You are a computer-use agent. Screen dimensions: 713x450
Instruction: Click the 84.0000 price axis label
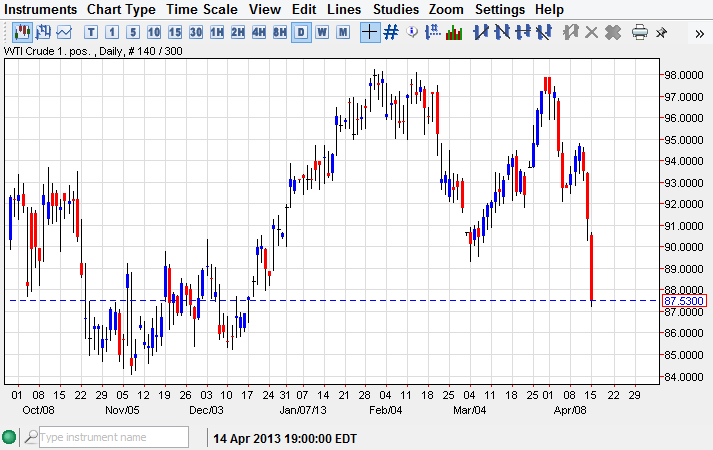[684, 377]
